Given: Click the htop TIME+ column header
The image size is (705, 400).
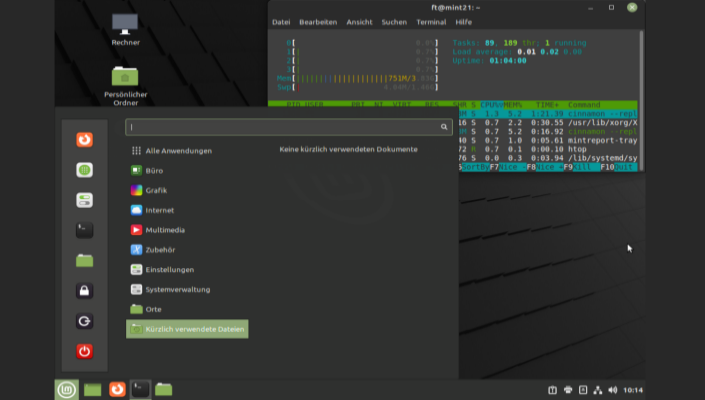Looking at the screenshot, I should tap(547, 105).
